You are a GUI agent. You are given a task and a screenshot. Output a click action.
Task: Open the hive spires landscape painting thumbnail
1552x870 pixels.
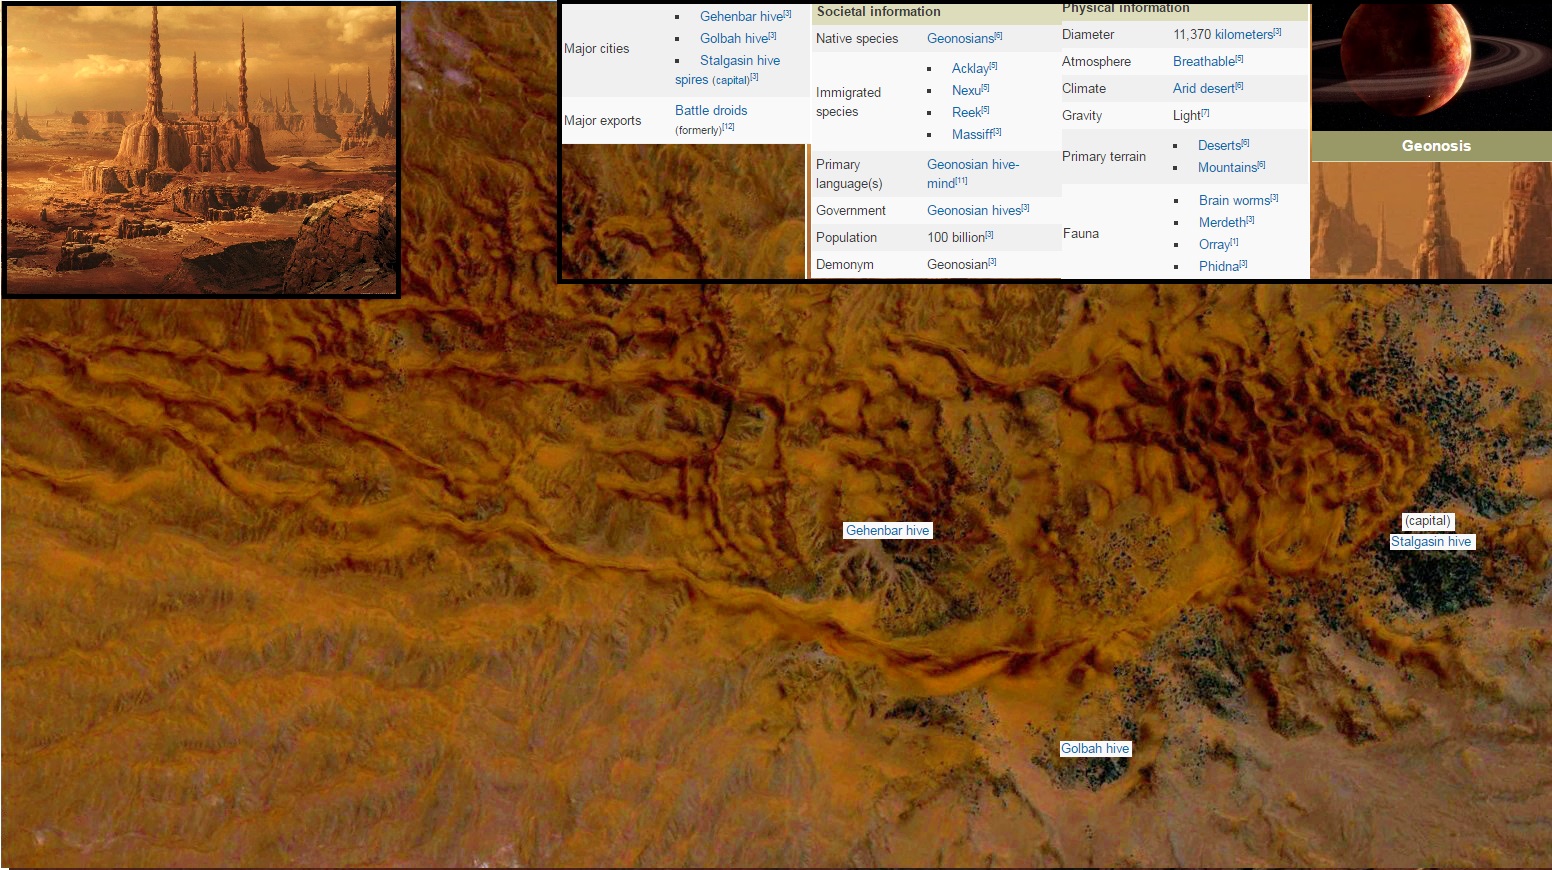[201, 150]
